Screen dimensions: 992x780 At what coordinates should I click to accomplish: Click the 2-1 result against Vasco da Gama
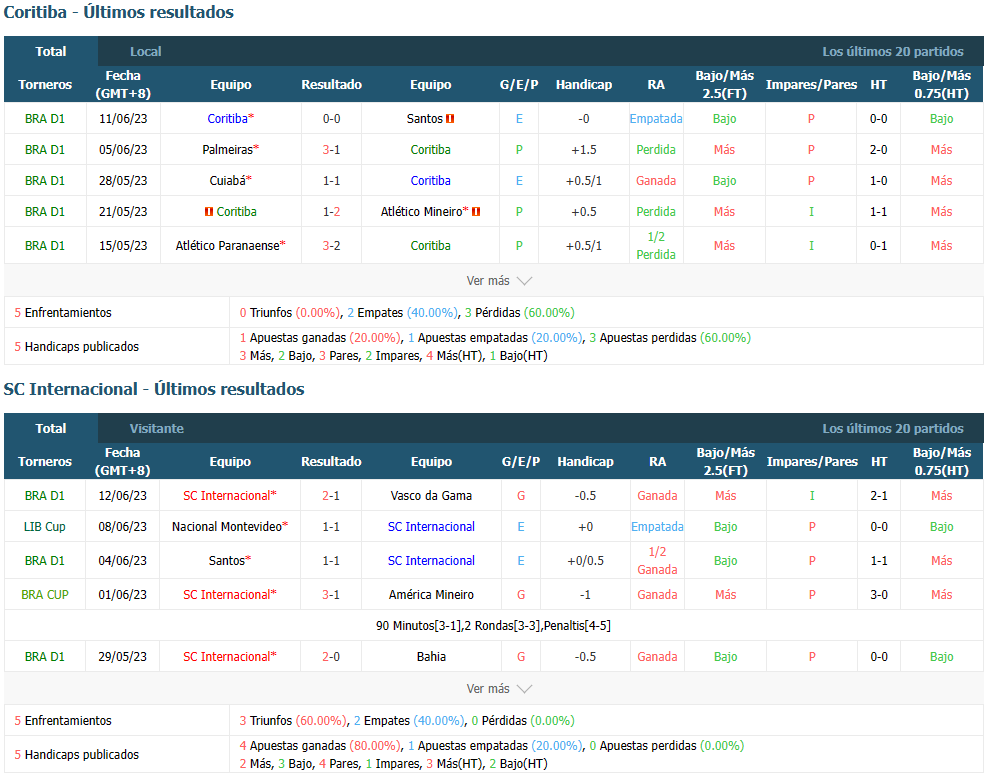click(x=331, y=495)
